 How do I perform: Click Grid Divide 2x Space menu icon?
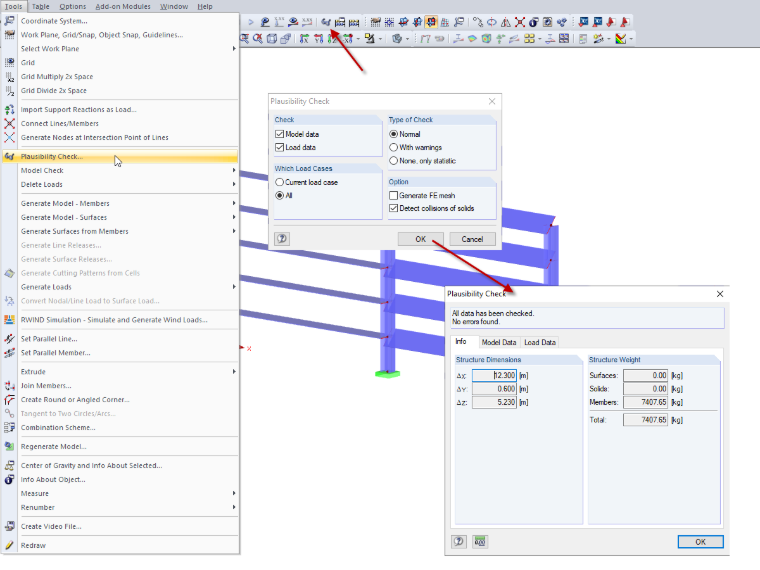9,91
